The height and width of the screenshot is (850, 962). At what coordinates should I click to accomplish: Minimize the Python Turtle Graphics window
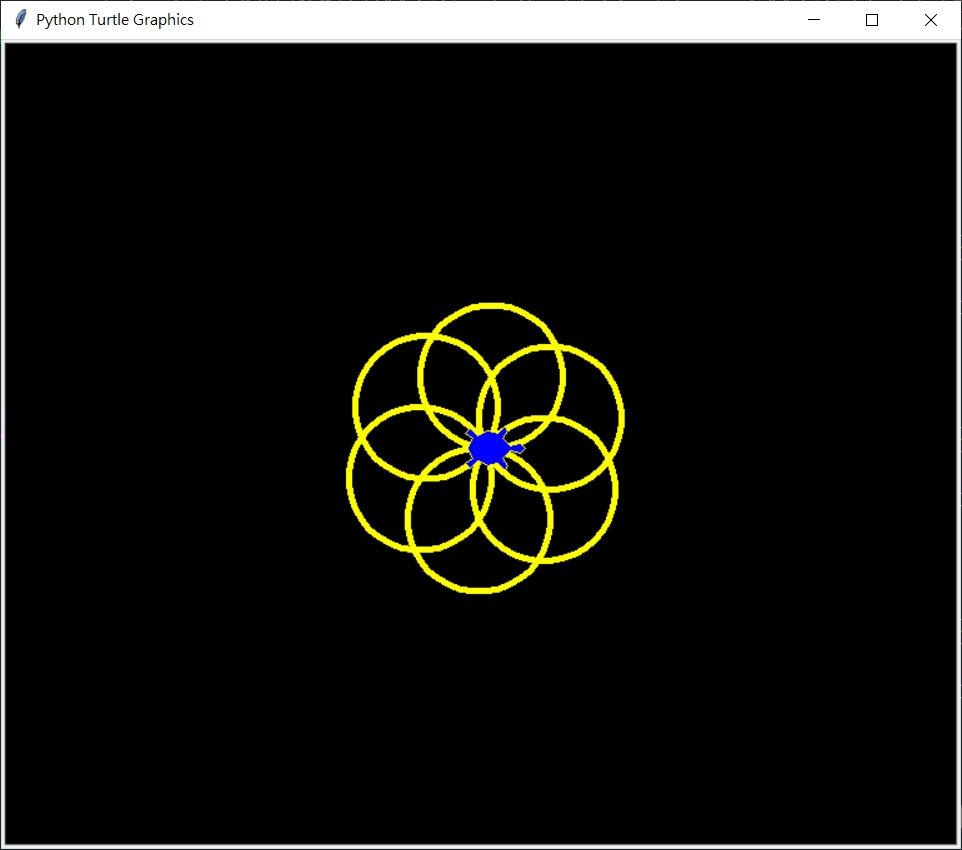[814, 20]
